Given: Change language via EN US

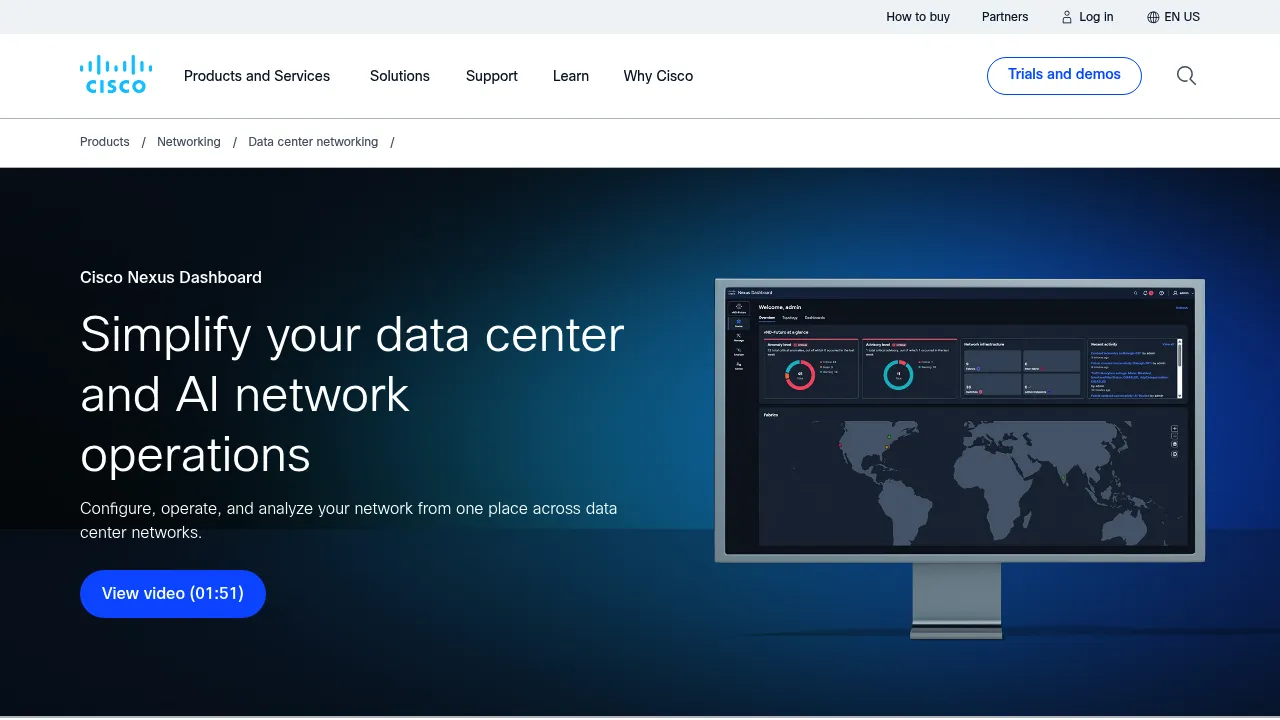Looking at the screenshot, I should (1182, 17).
